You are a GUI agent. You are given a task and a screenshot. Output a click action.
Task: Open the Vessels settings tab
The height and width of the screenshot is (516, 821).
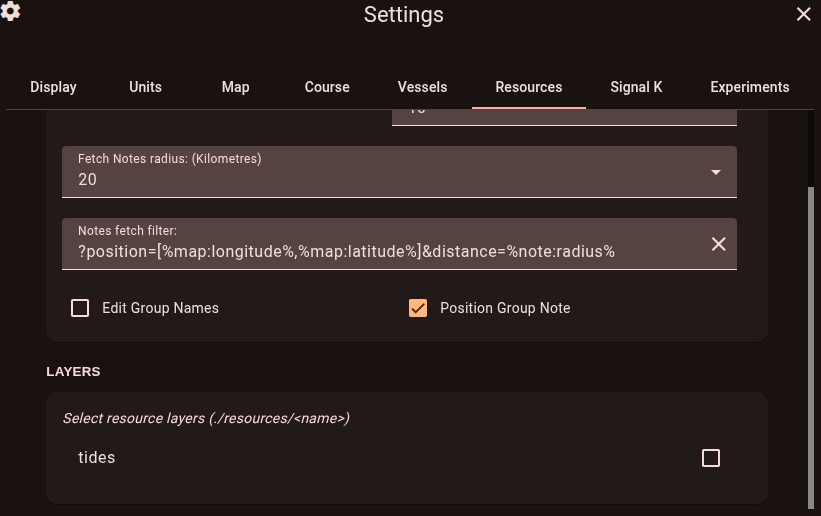pyautogui.click(x=422, y=87)
